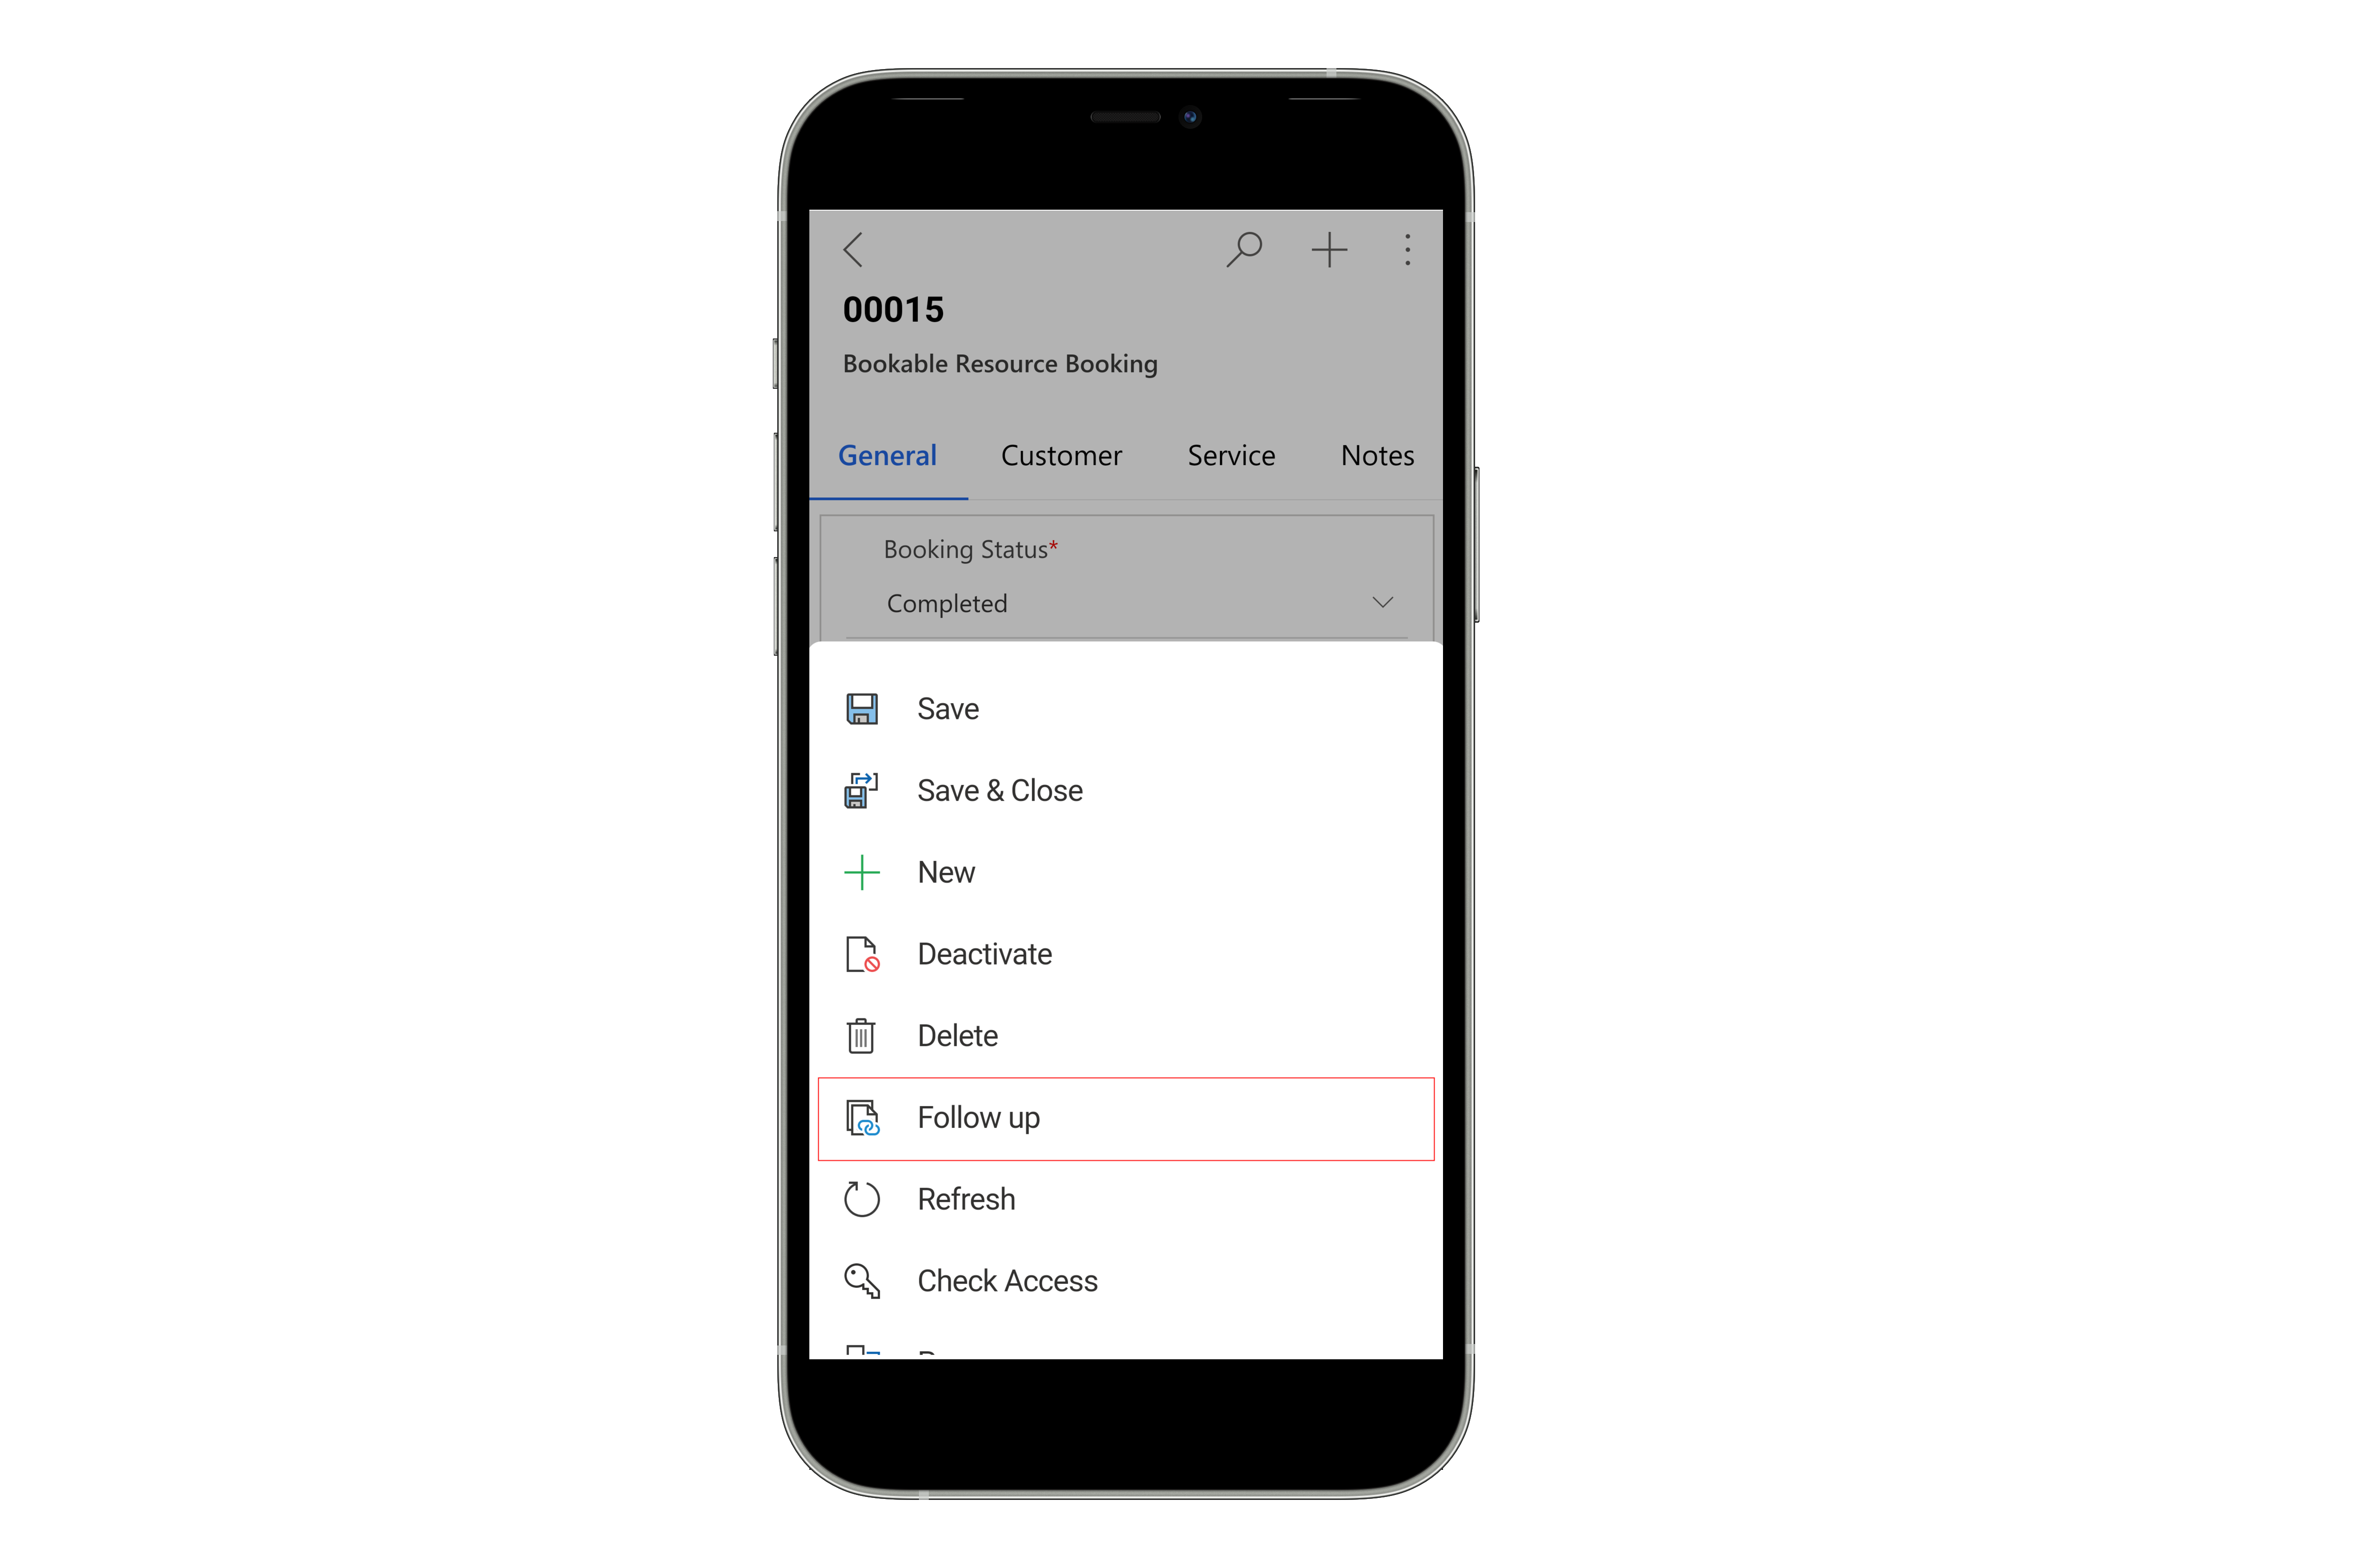This screenshot has height=1568, width=2355.
Task: Click the Check Access icon
Action: [x=863, y=1279]
